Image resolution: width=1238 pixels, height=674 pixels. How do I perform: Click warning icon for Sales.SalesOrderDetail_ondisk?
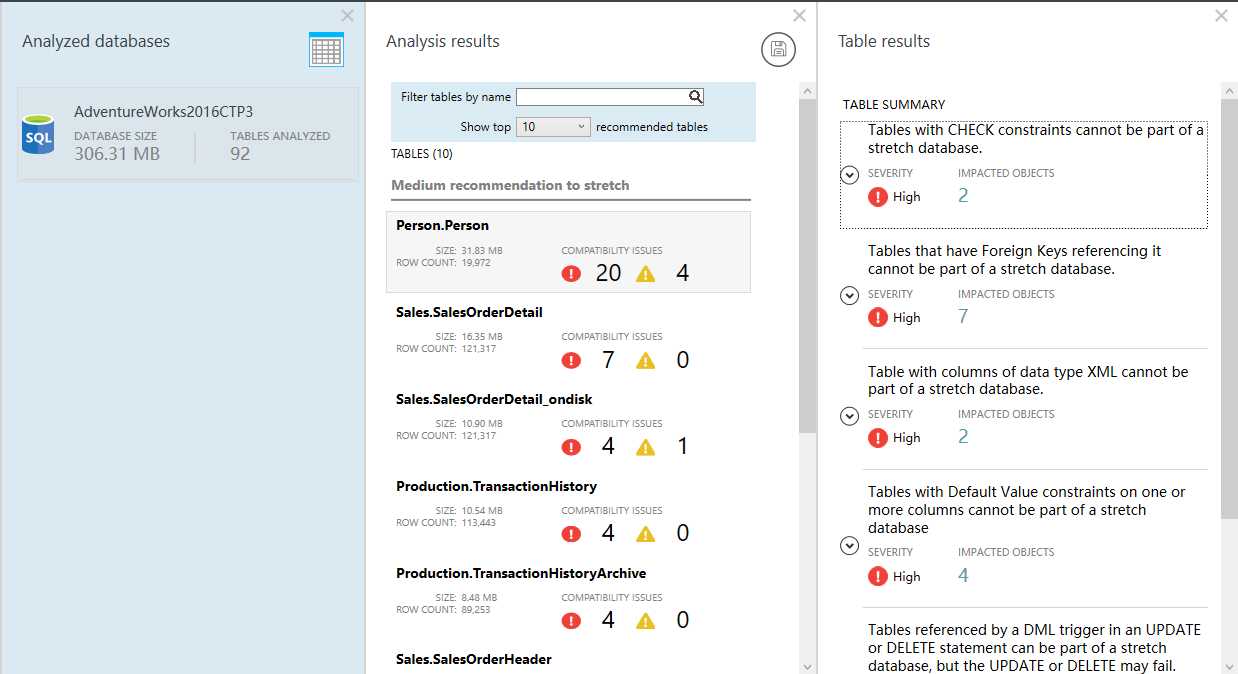(x=646, y=447)
